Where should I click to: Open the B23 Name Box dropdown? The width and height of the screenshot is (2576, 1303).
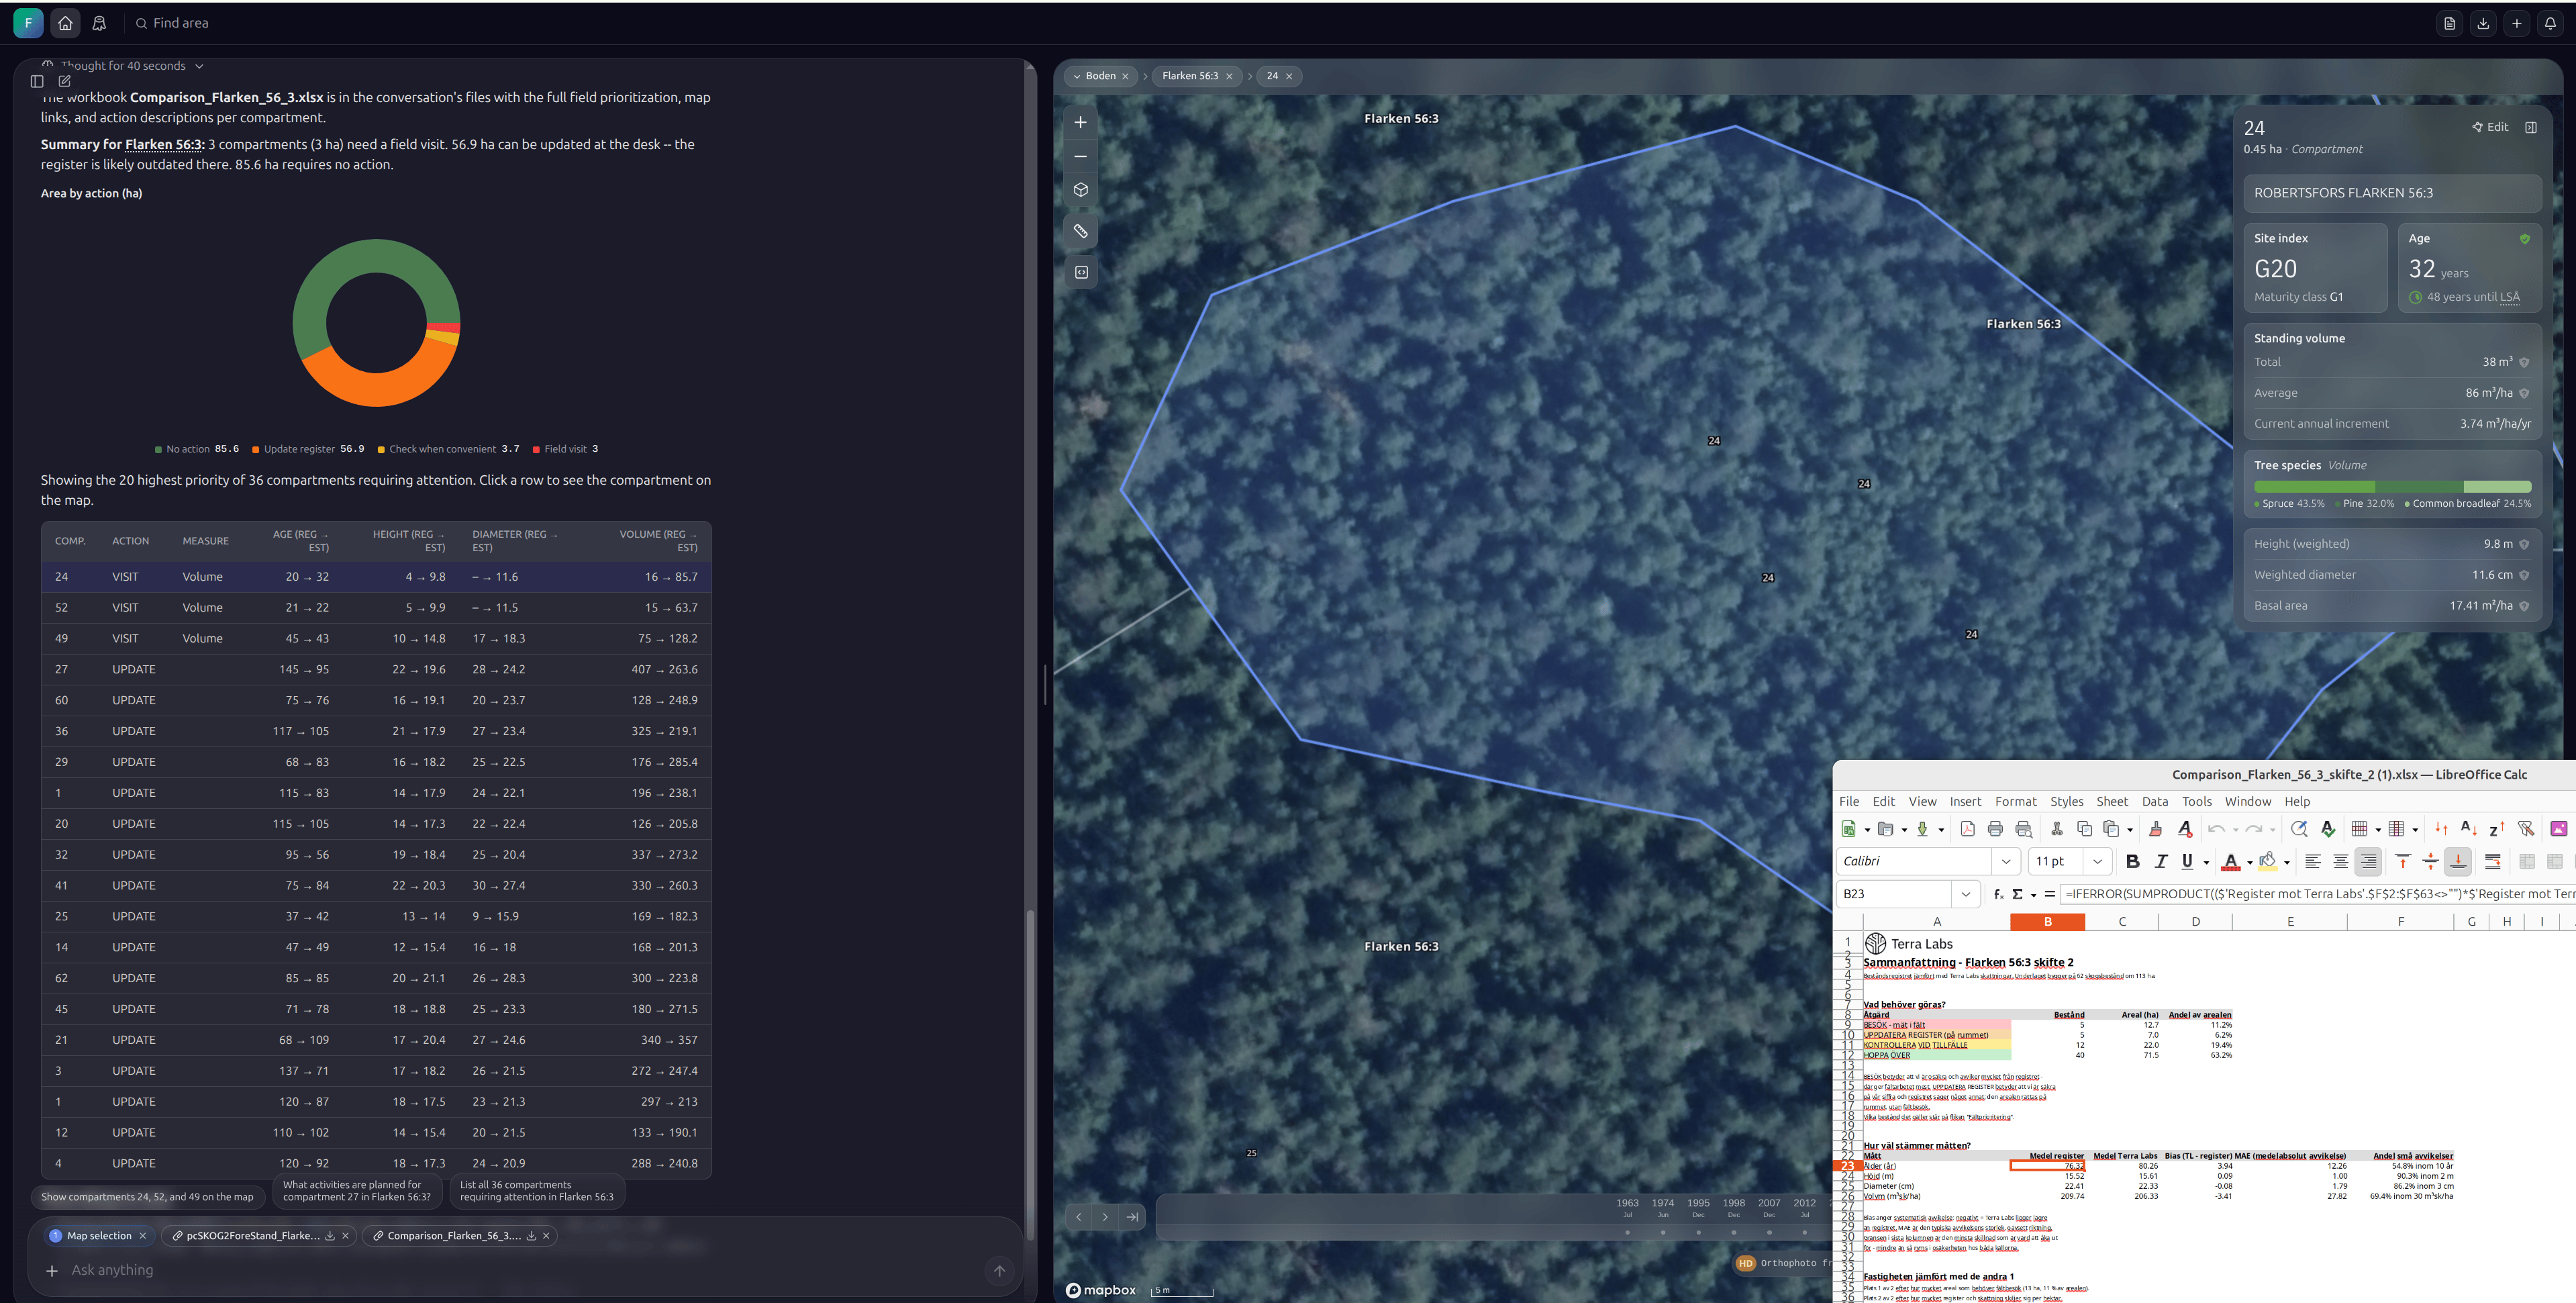click(x=1966, y=894)
